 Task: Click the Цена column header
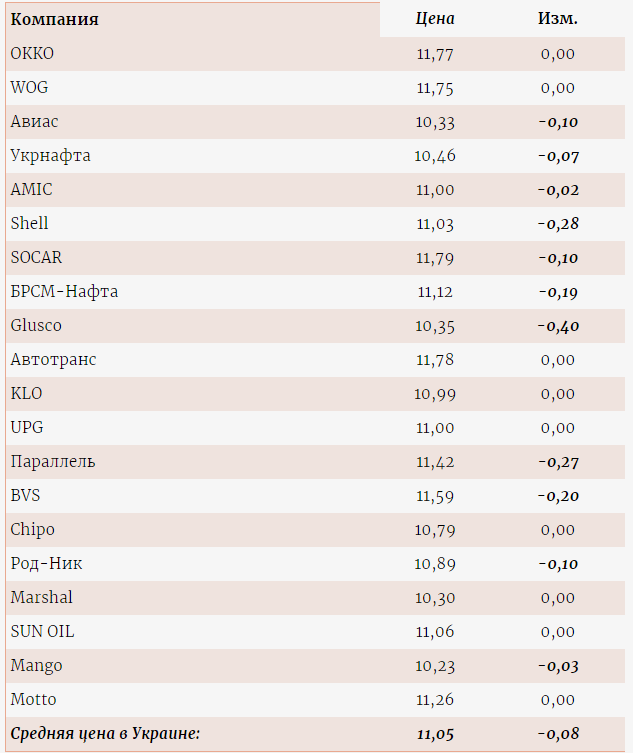click(435, 19)
